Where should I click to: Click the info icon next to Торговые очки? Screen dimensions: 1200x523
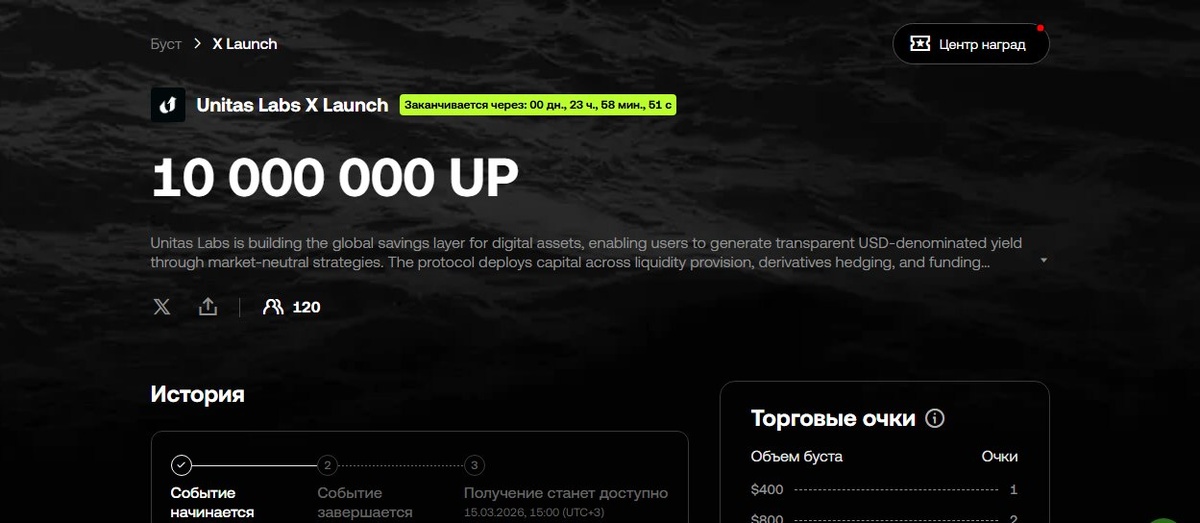[x=935, y=418]
